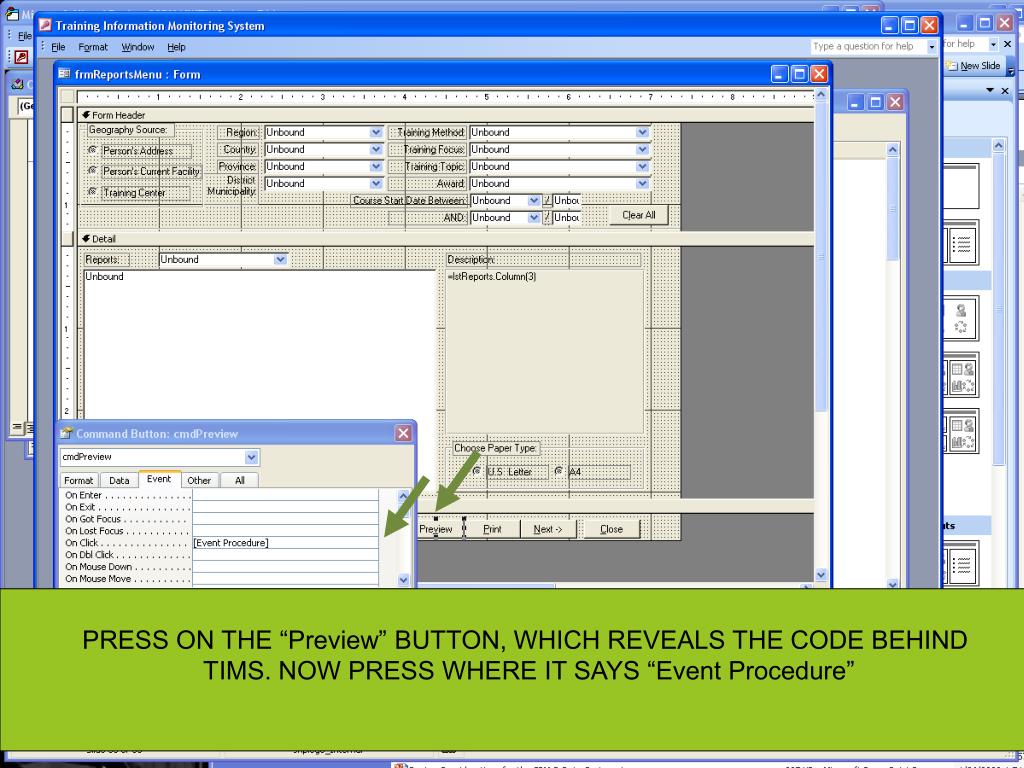1024x768 pixels.
Task: Open the Help menu
Action: coord(176,47)
